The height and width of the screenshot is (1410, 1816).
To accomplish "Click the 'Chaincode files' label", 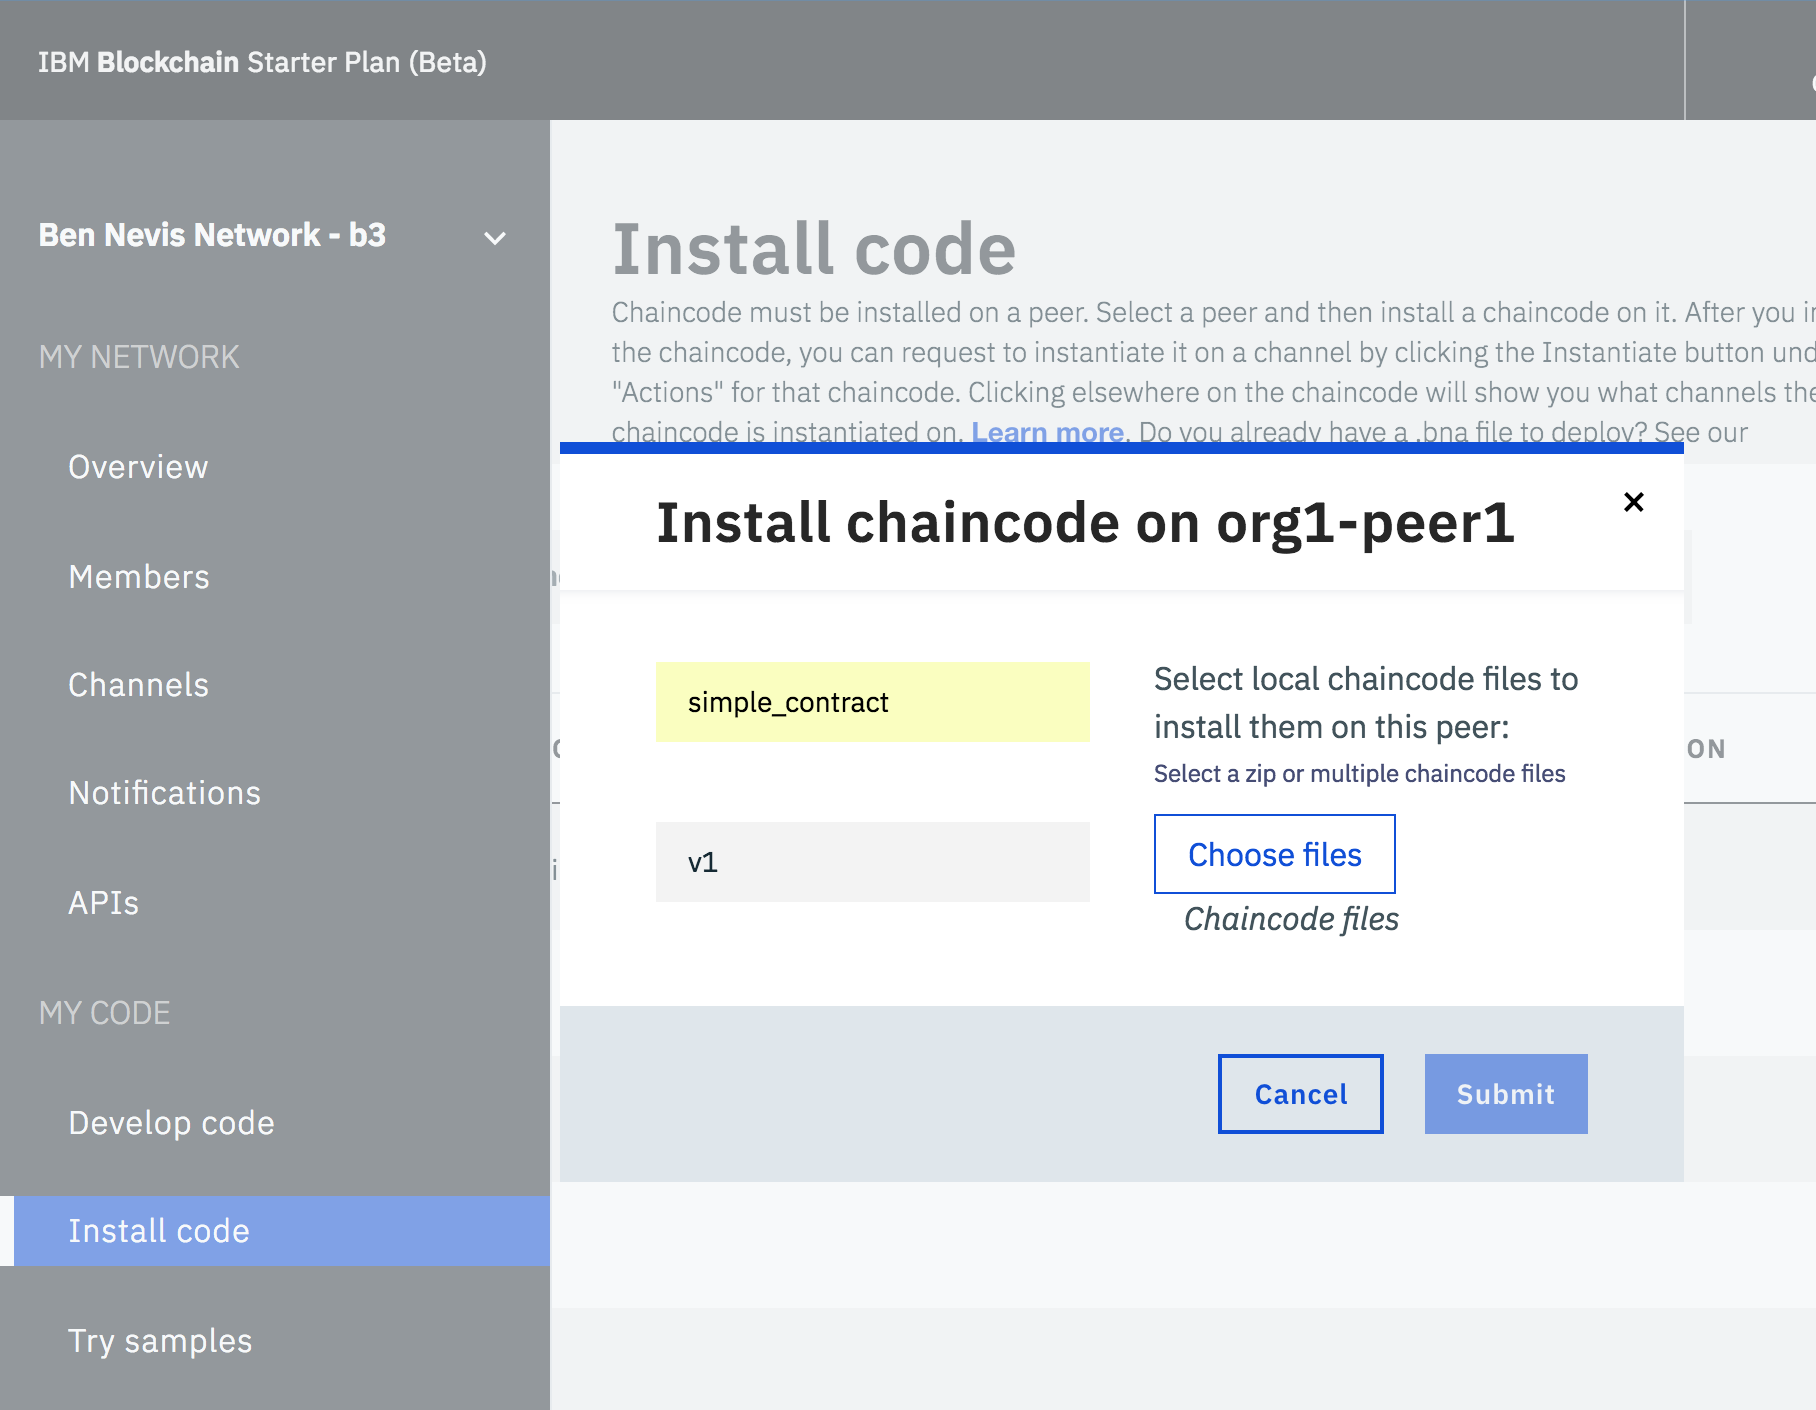I will tap(1291, 919).
